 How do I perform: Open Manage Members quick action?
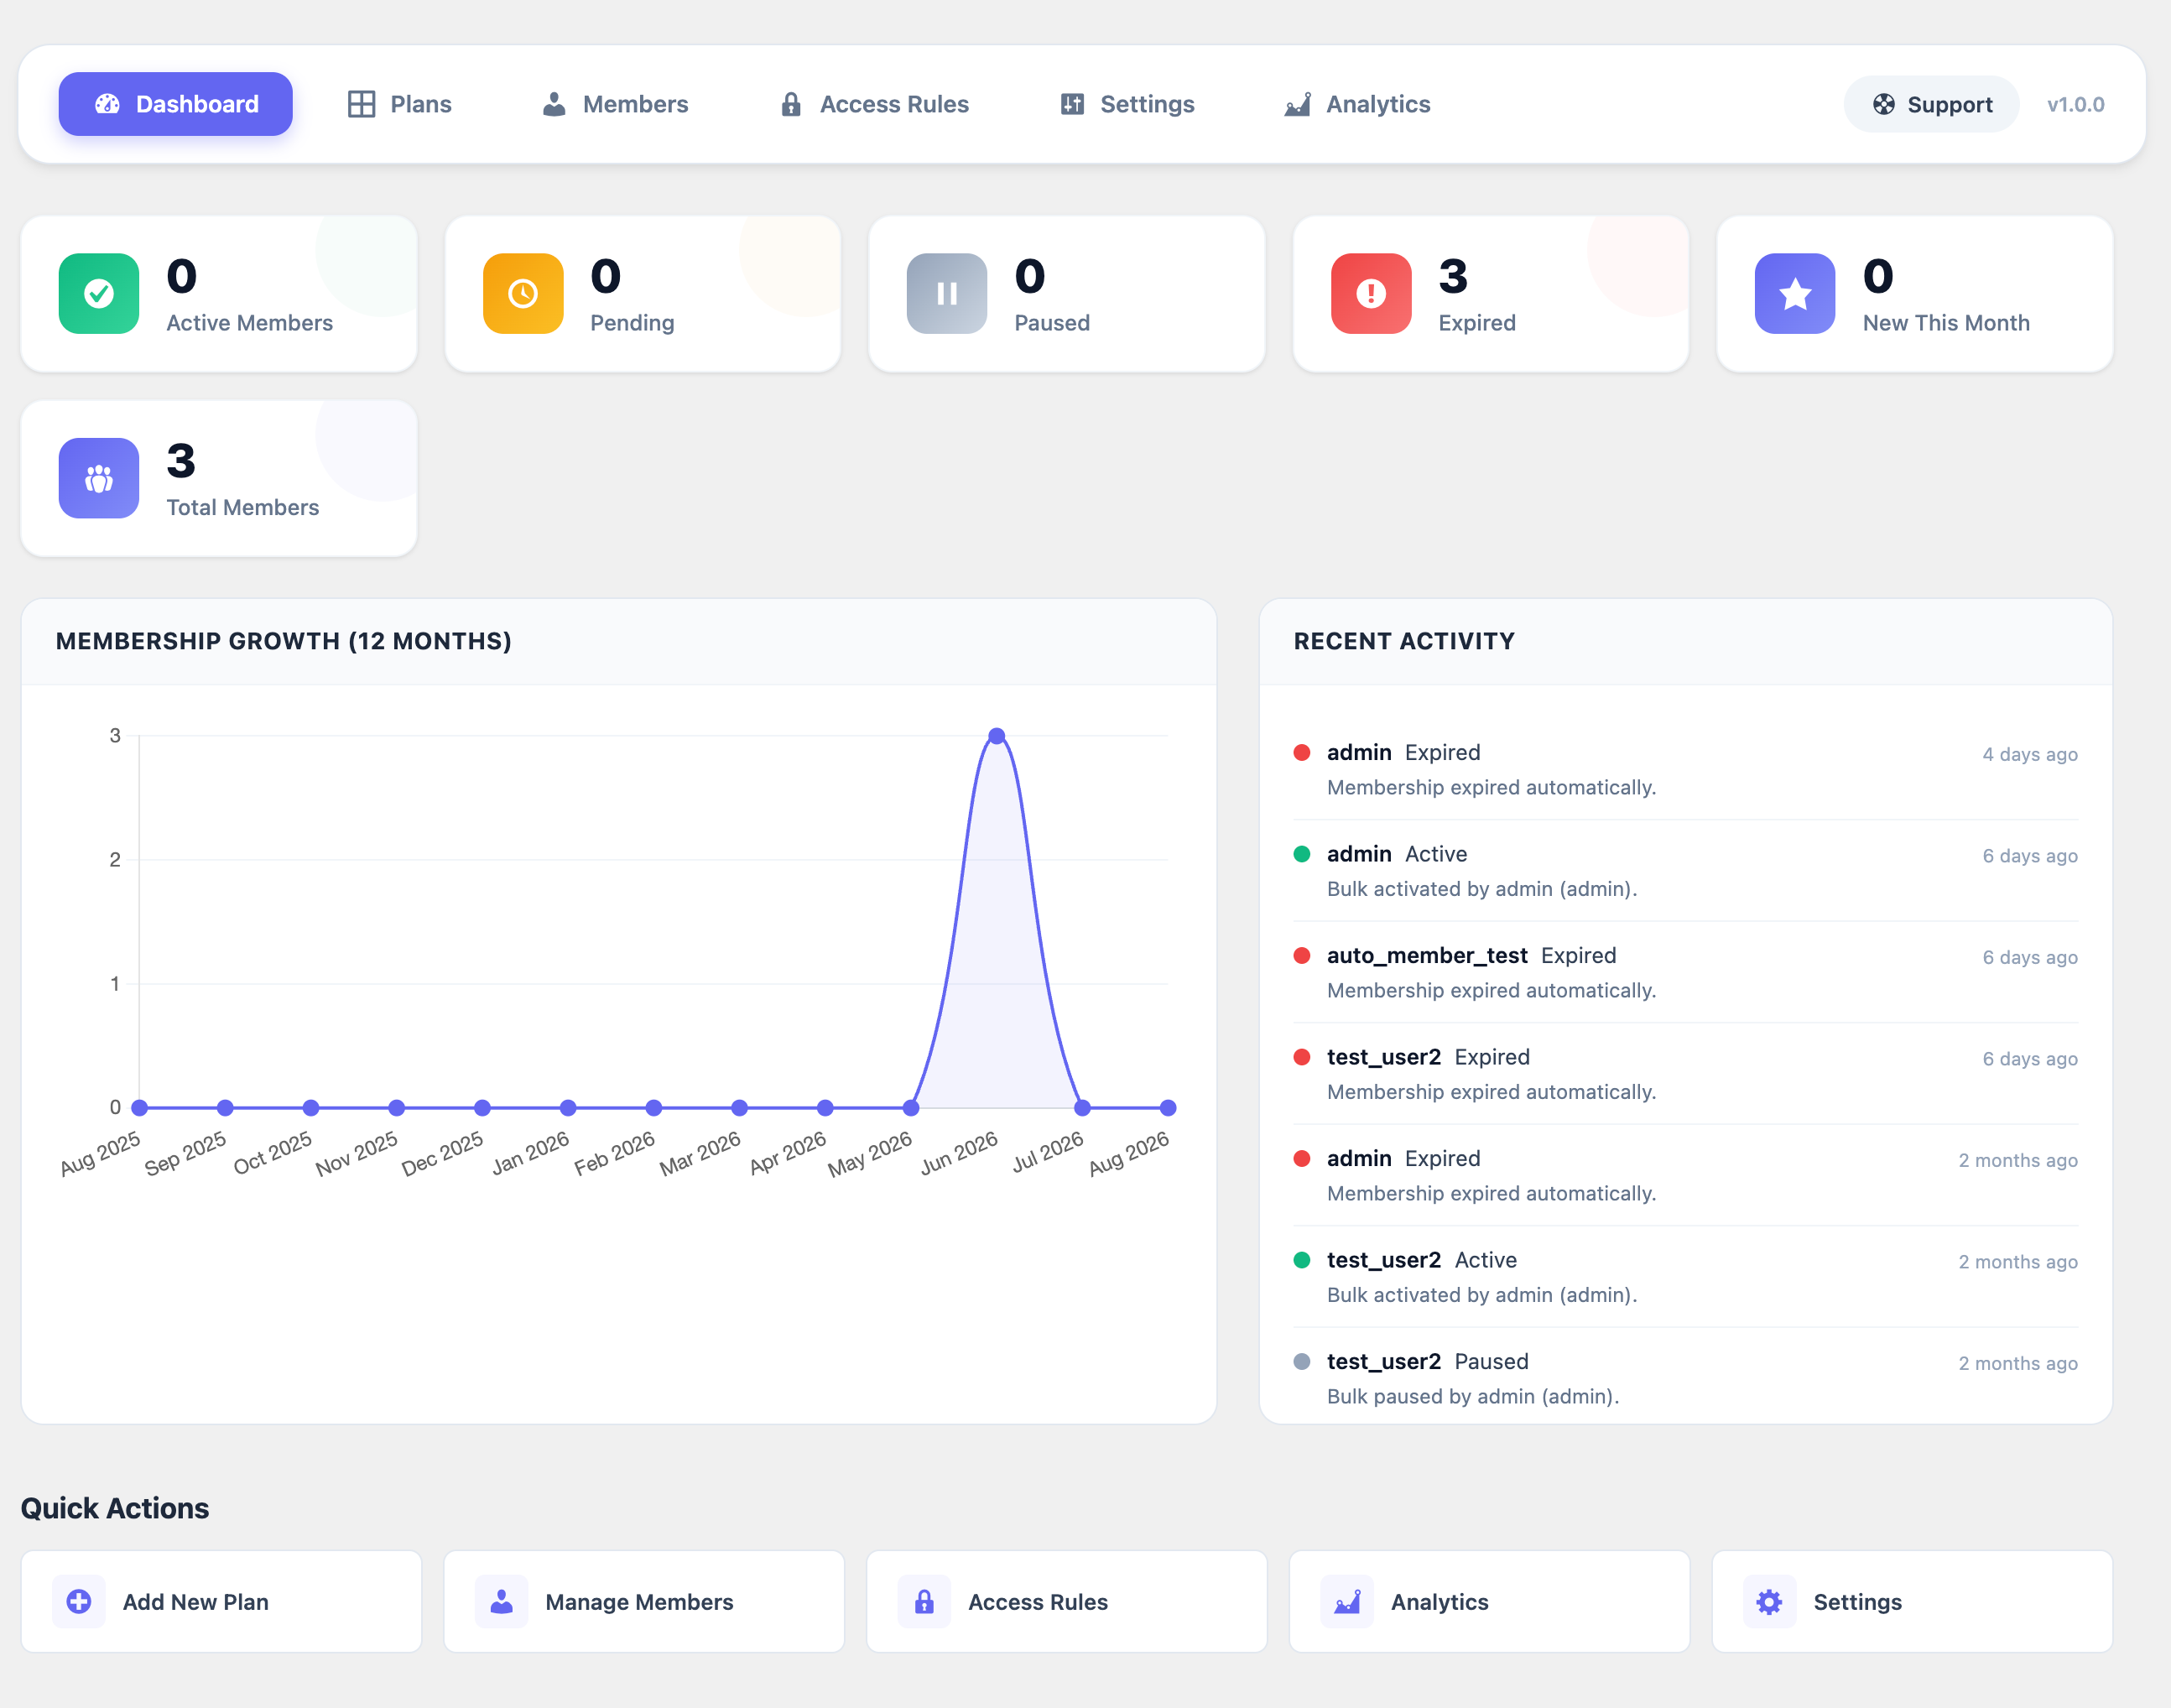point(644,1601)
